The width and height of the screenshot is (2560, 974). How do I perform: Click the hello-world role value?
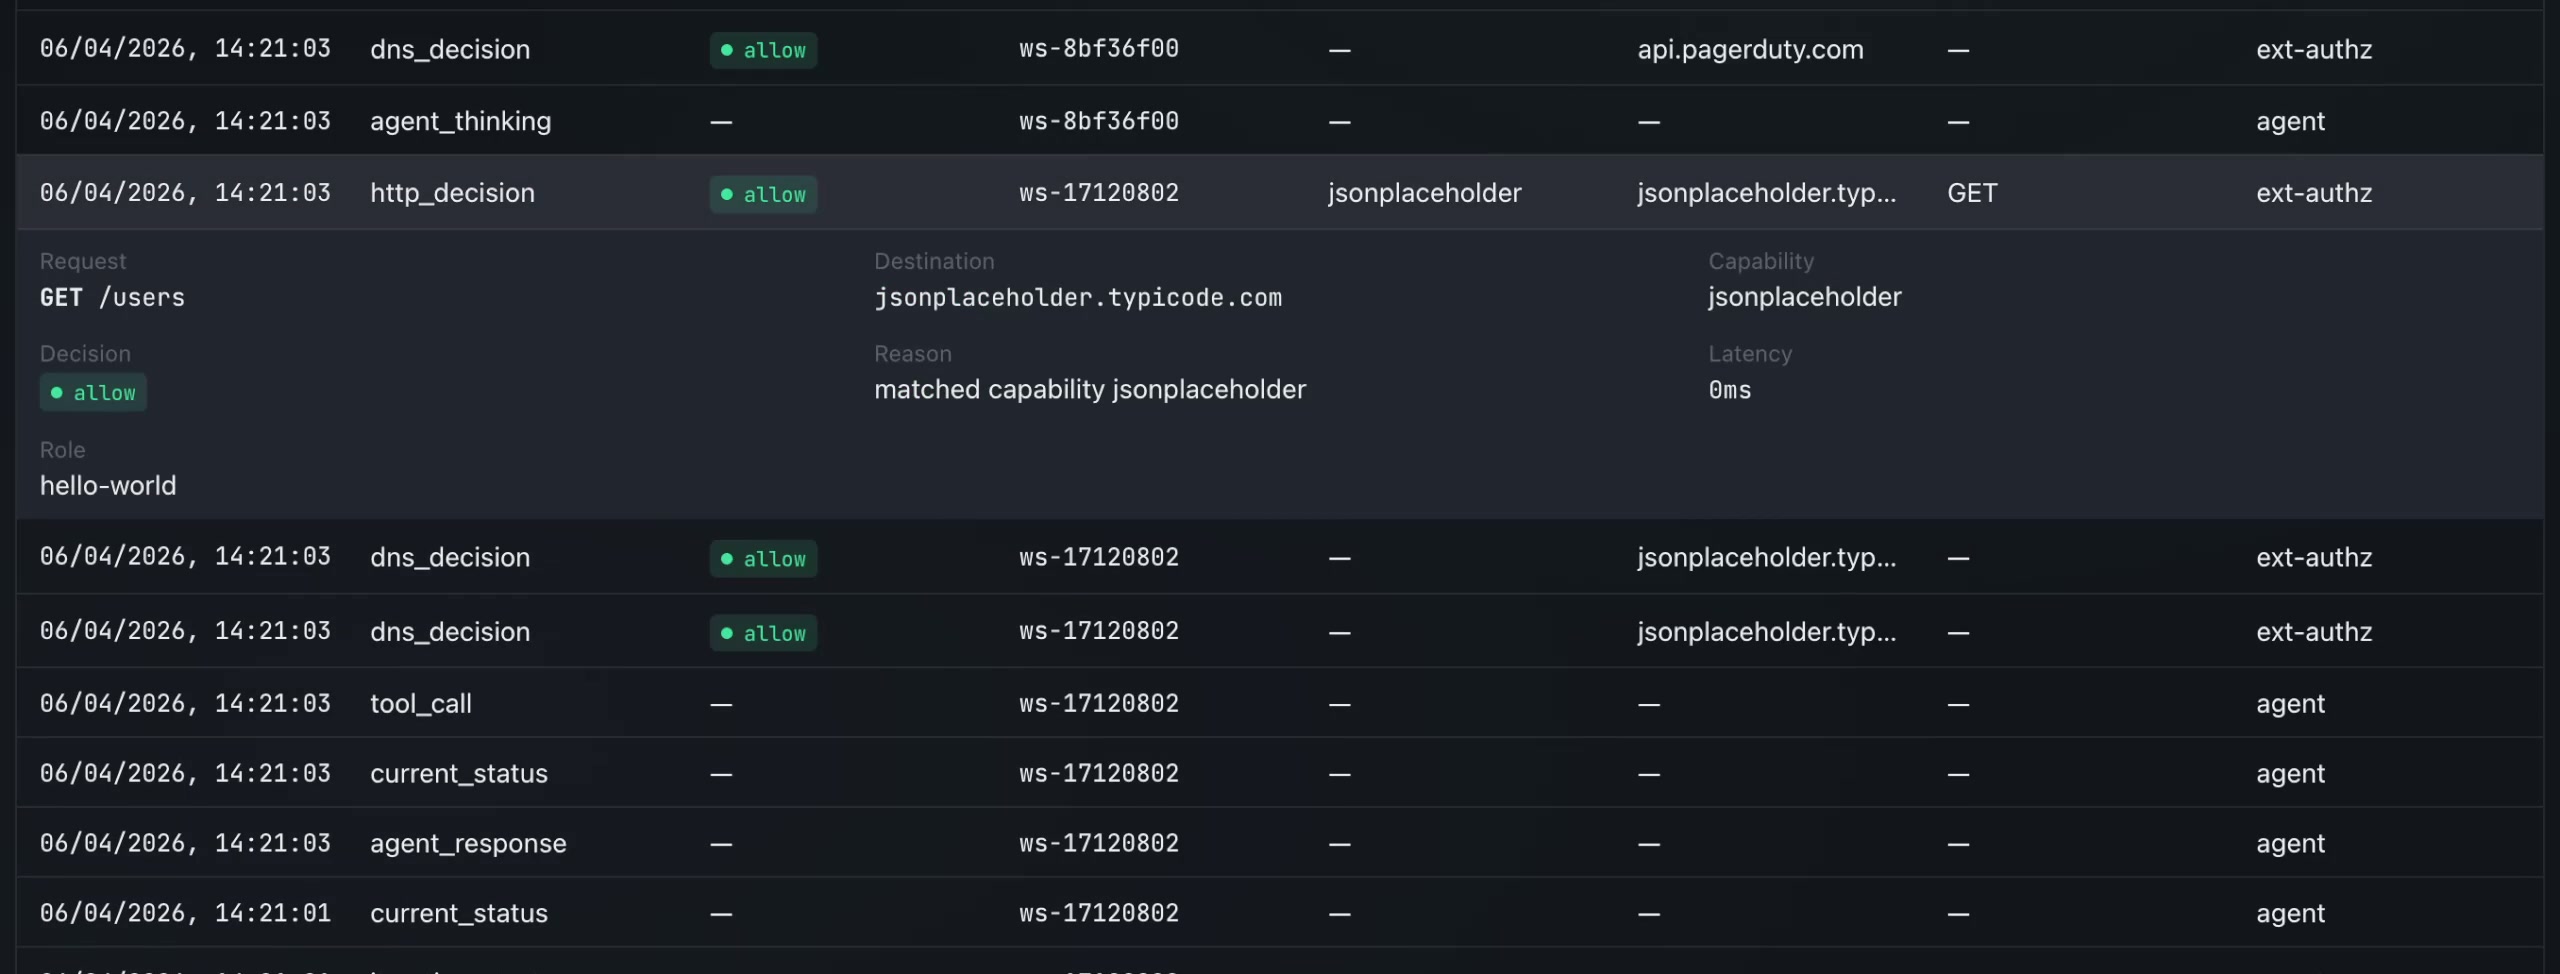tap(107, 485)
